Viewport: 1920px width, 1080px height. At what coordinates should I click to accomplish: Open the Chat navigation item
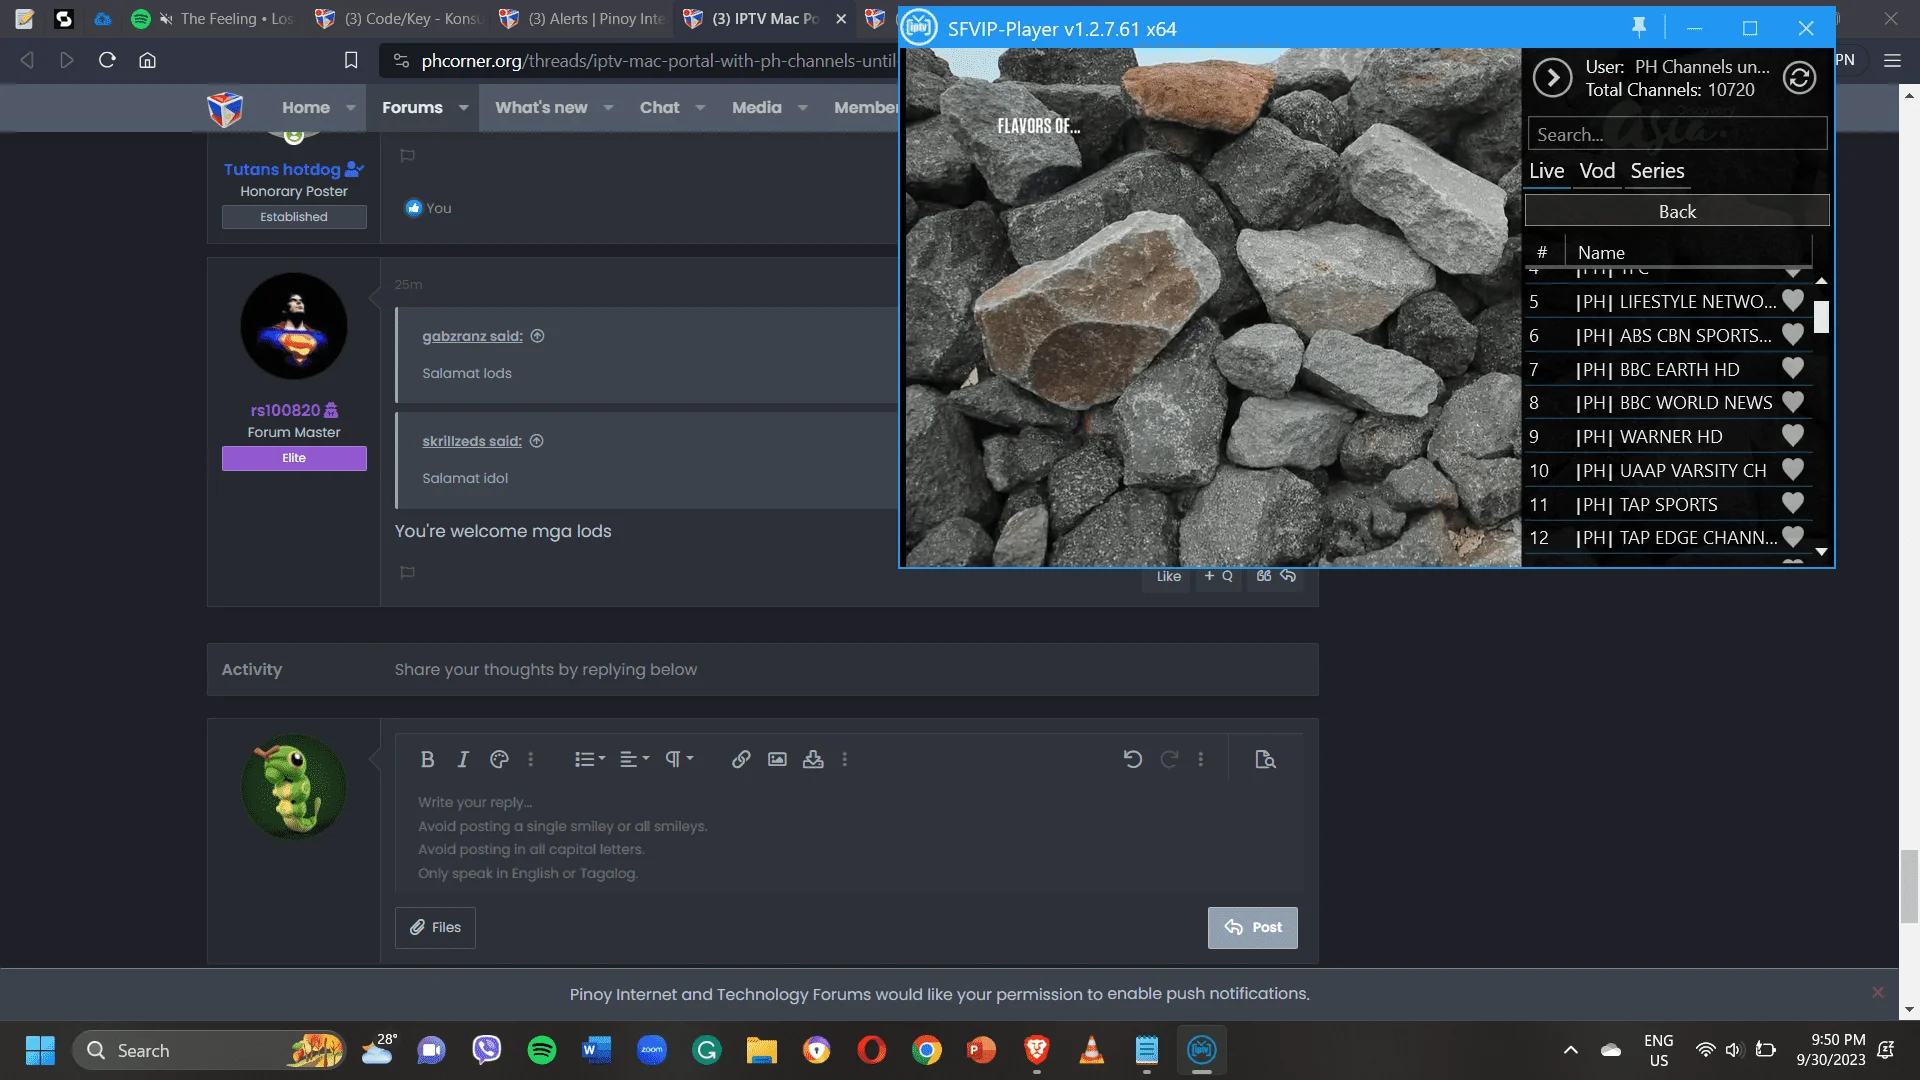659,107
